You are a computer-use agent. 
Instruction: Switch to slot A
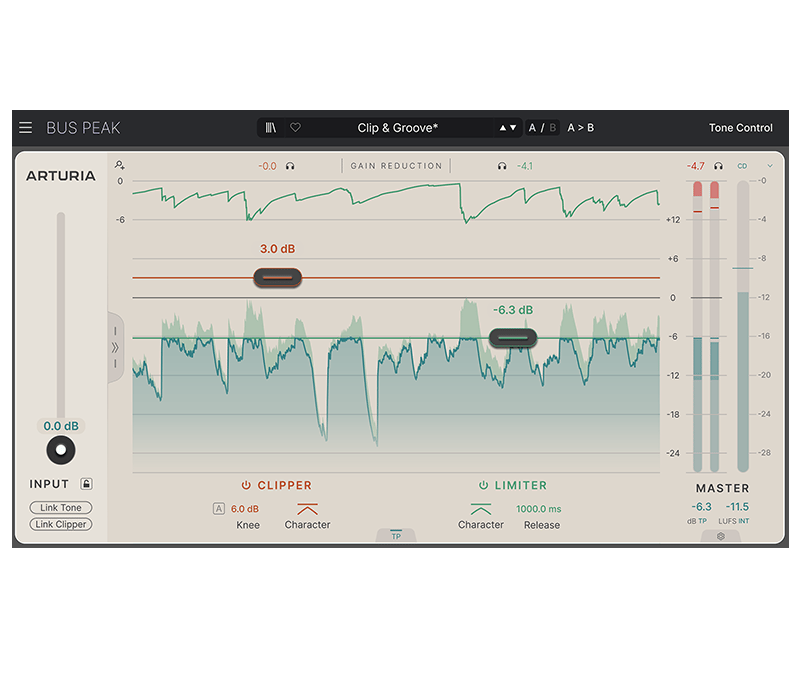coord(532,128)
